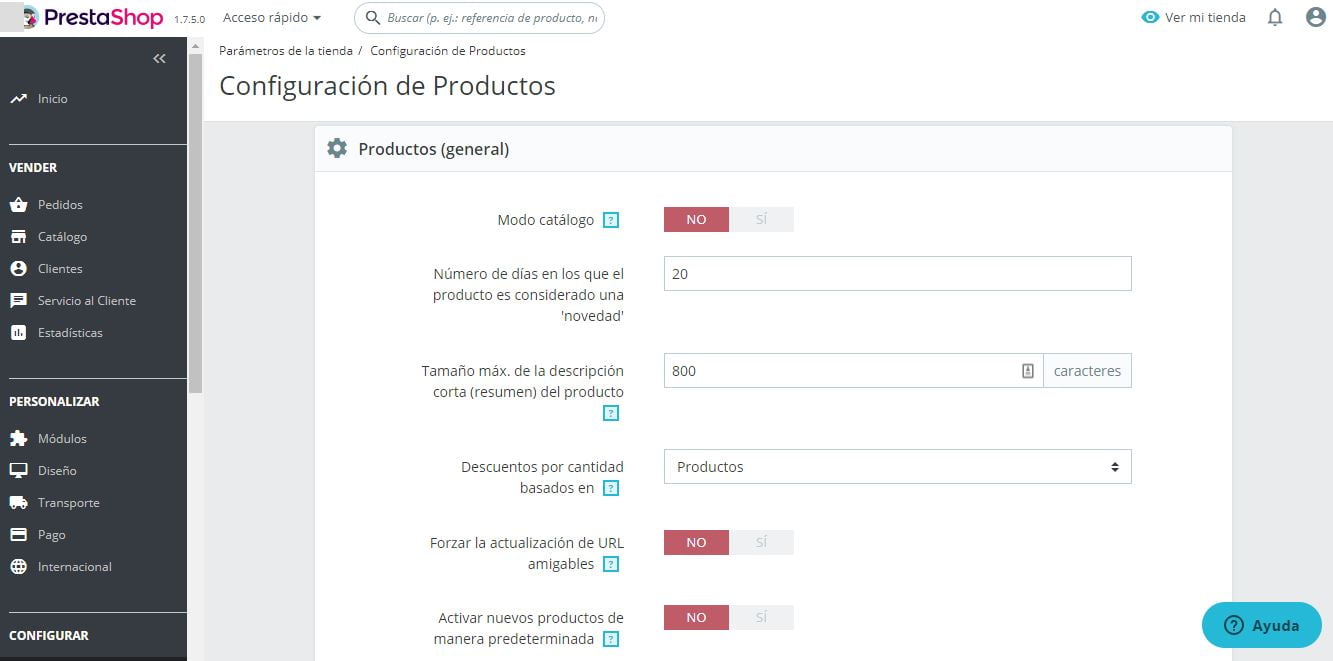The width and height of the screenshot is (1333, 661).
Task: View the Estadísticas section
Action: (x=68, y=332)
